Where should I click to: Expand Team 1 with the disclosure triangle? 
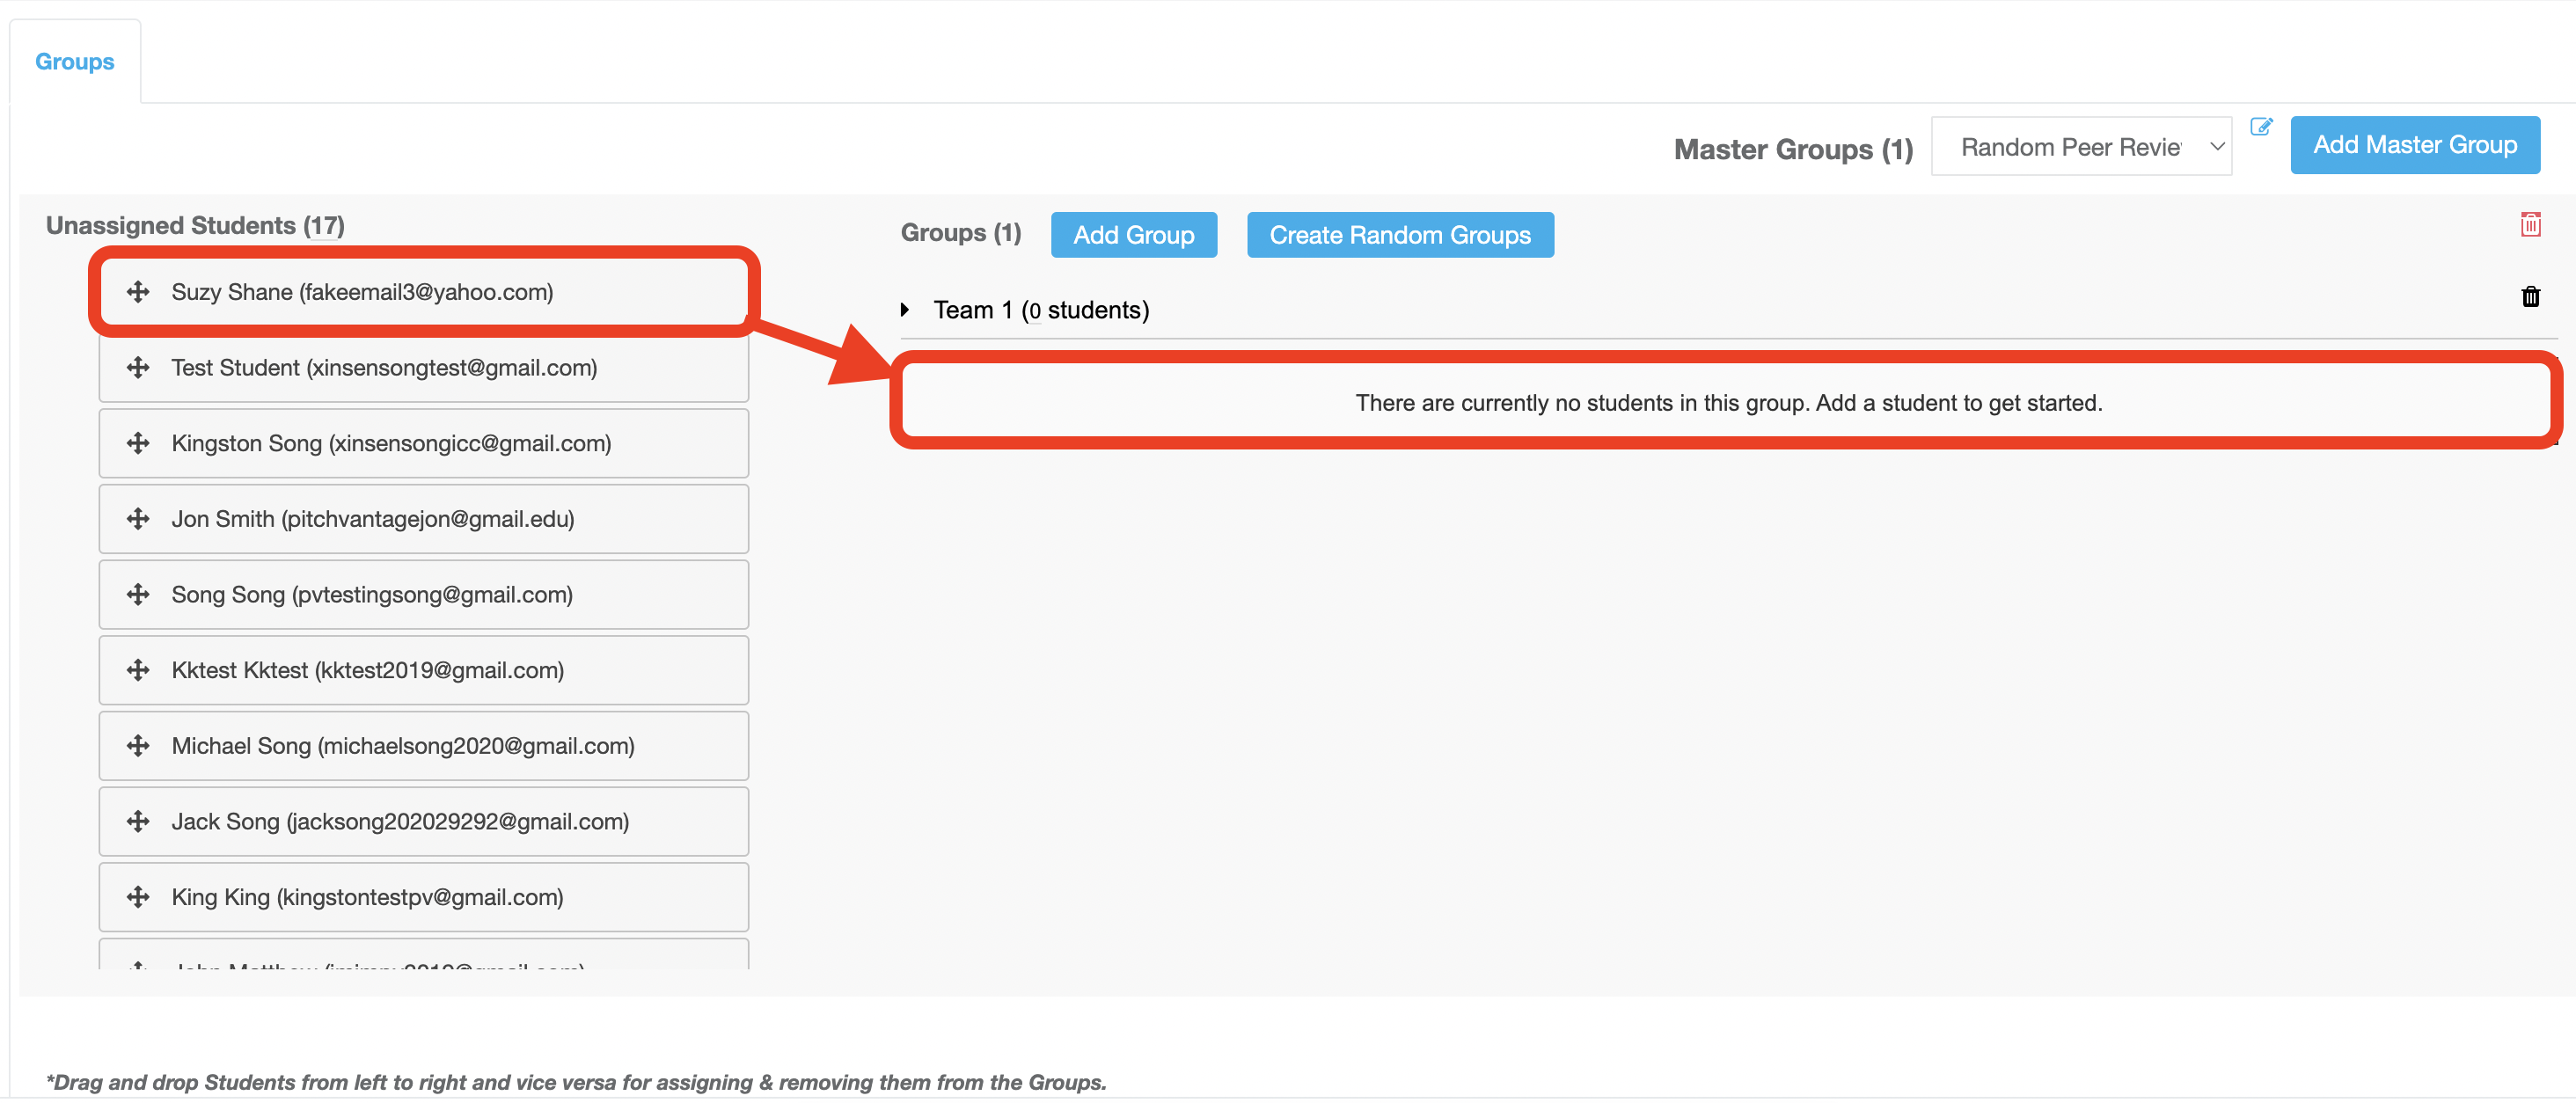[905, 310]
